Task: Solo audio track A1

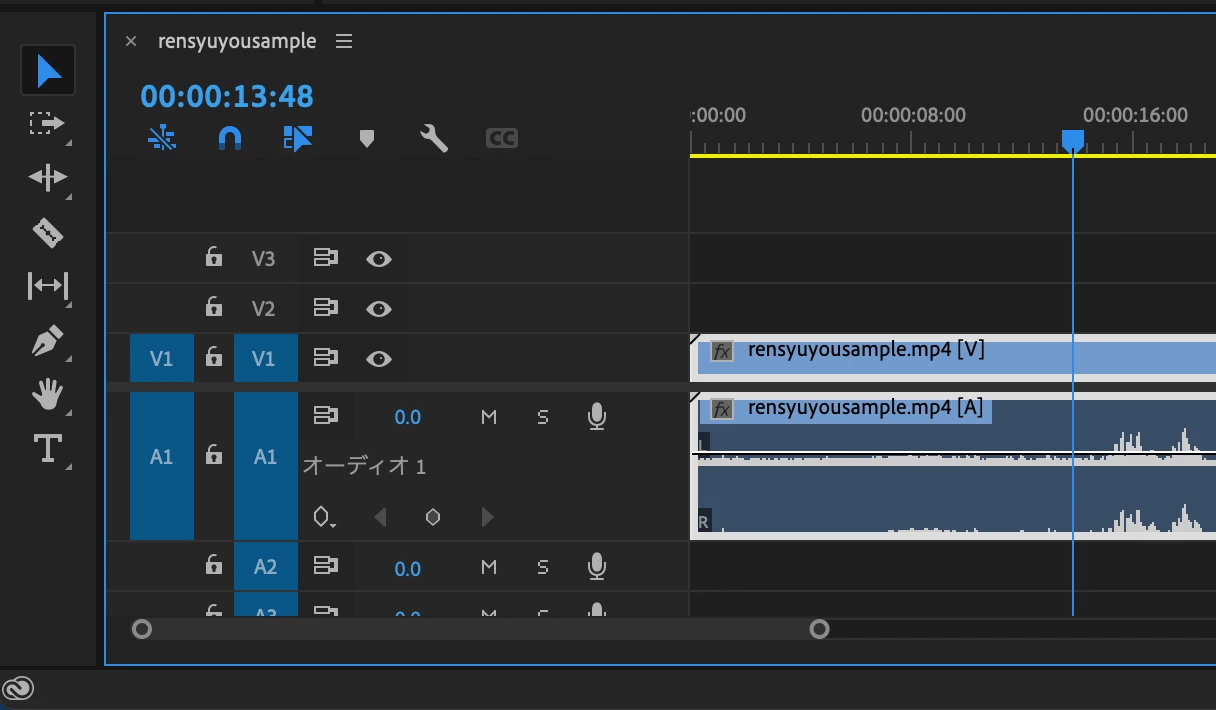Action: coord(543,417)
